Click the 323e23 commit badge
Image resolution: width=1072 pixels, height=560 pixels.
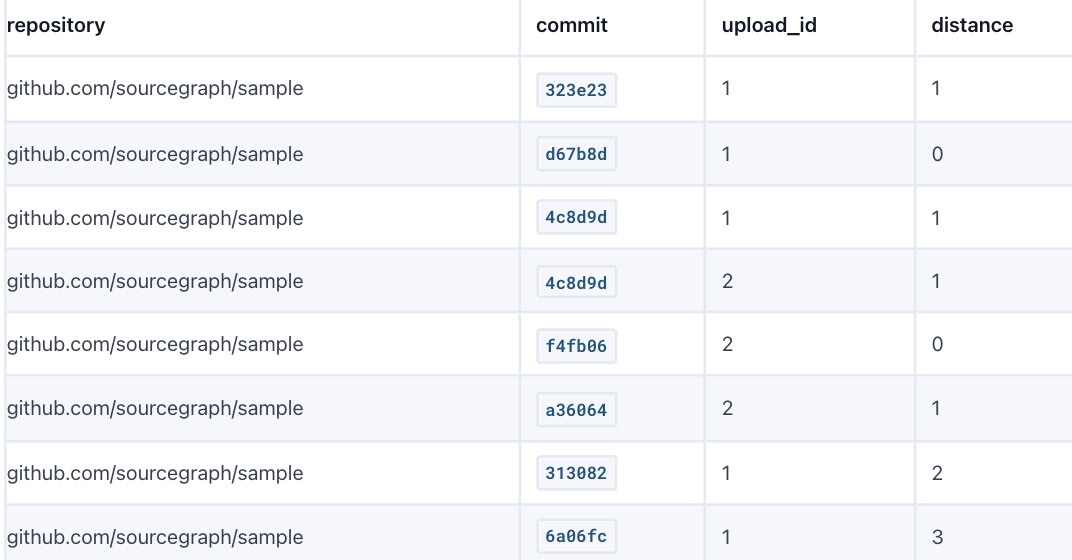(x=576, y=90)
